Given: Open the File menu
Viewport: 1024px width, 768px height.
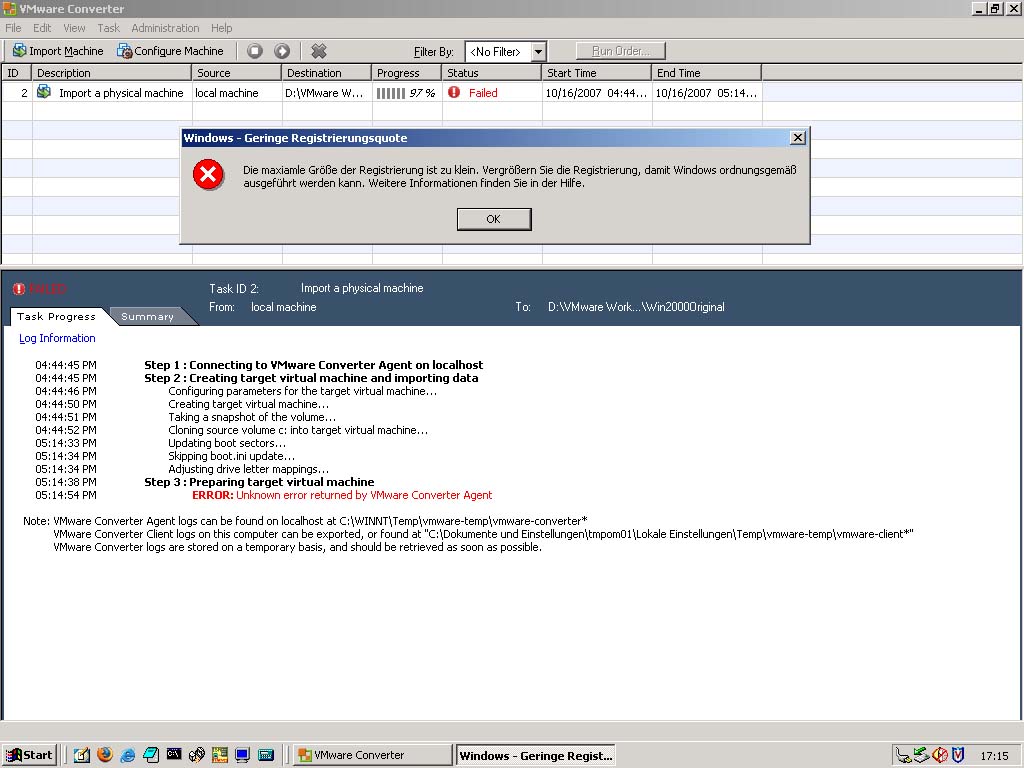Looking at the screenshot, I should tap(13, 28).
